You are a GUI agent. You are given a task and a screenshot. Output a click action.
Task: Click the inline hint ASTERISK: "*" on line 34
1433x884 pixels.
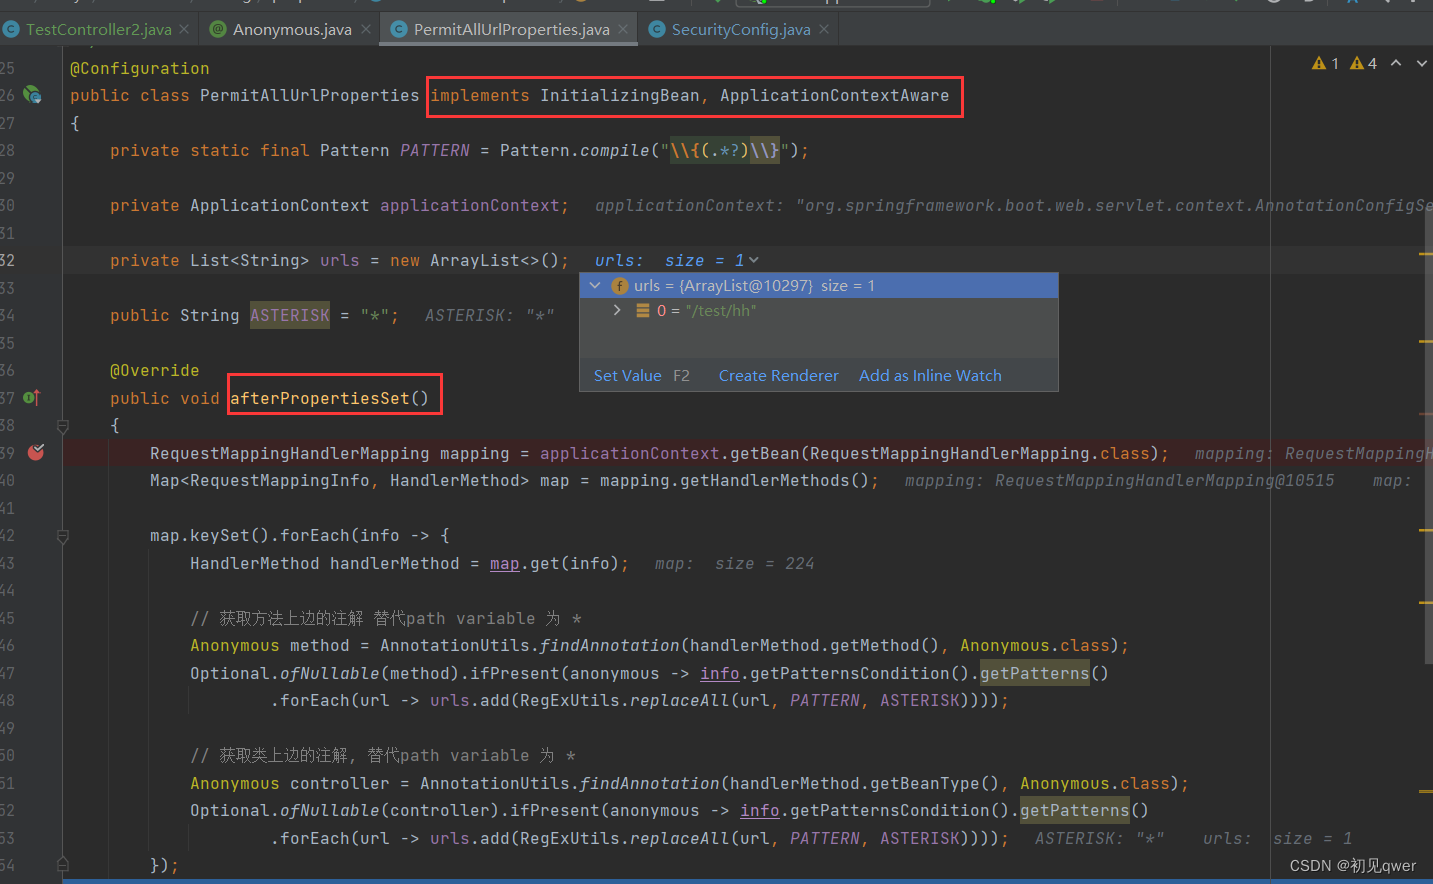click(x=490, y=316)
